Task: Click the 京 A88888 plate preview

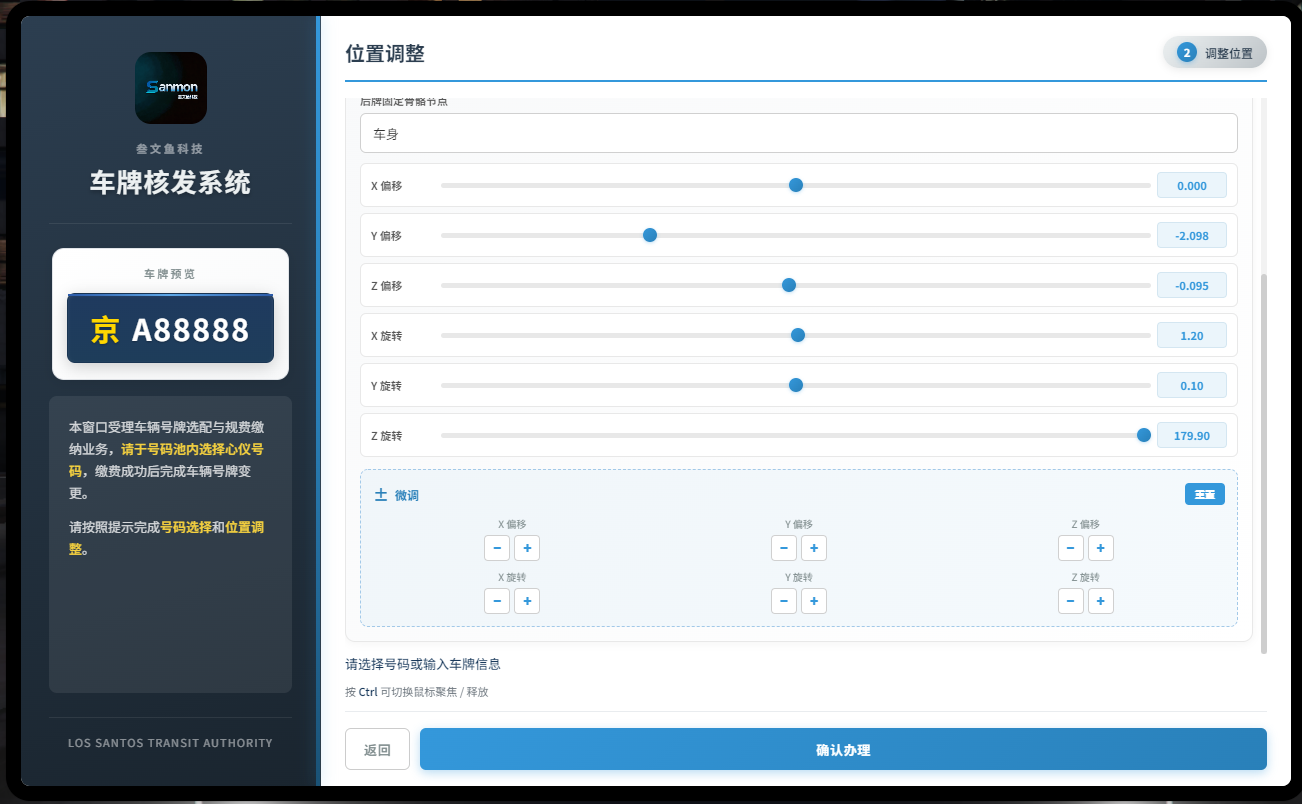Action: tap(171, 329)
